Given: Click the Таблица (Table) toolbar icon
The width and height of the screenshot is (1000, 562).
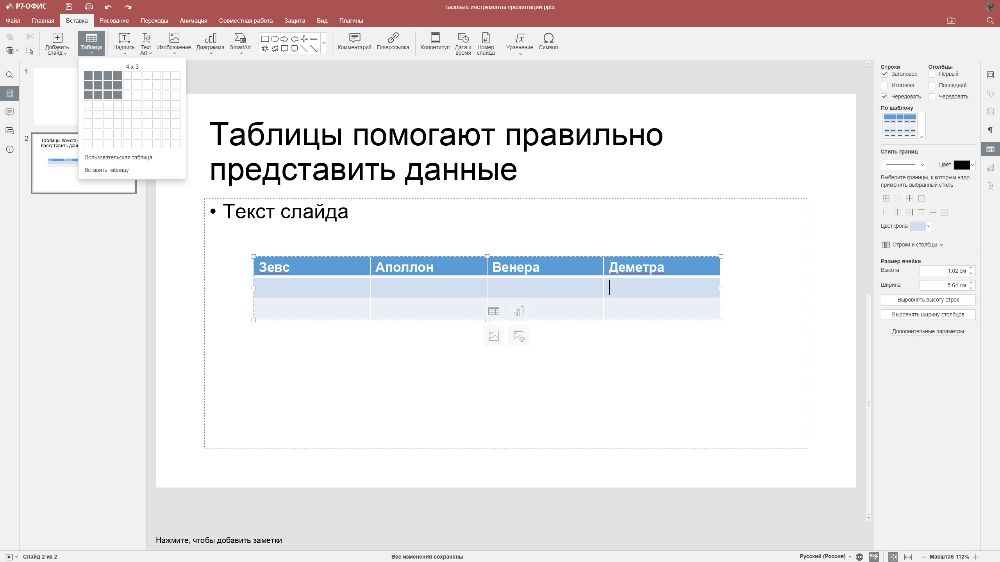Looking at the screenshot, I should coord(91,41).
